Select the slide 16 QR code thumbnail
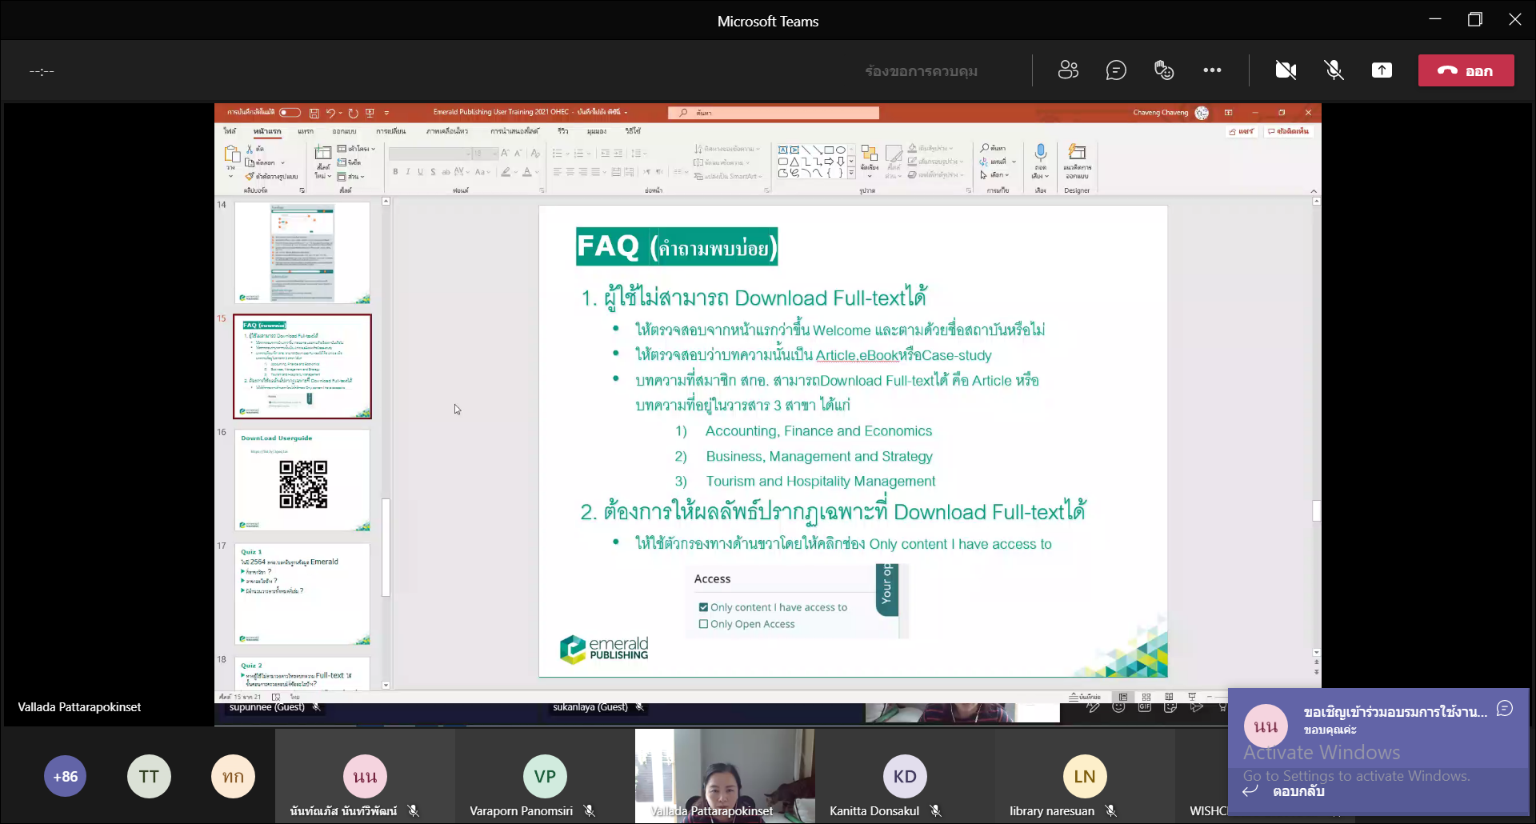This screenshot has height=824, width=1536. (303, 481)
